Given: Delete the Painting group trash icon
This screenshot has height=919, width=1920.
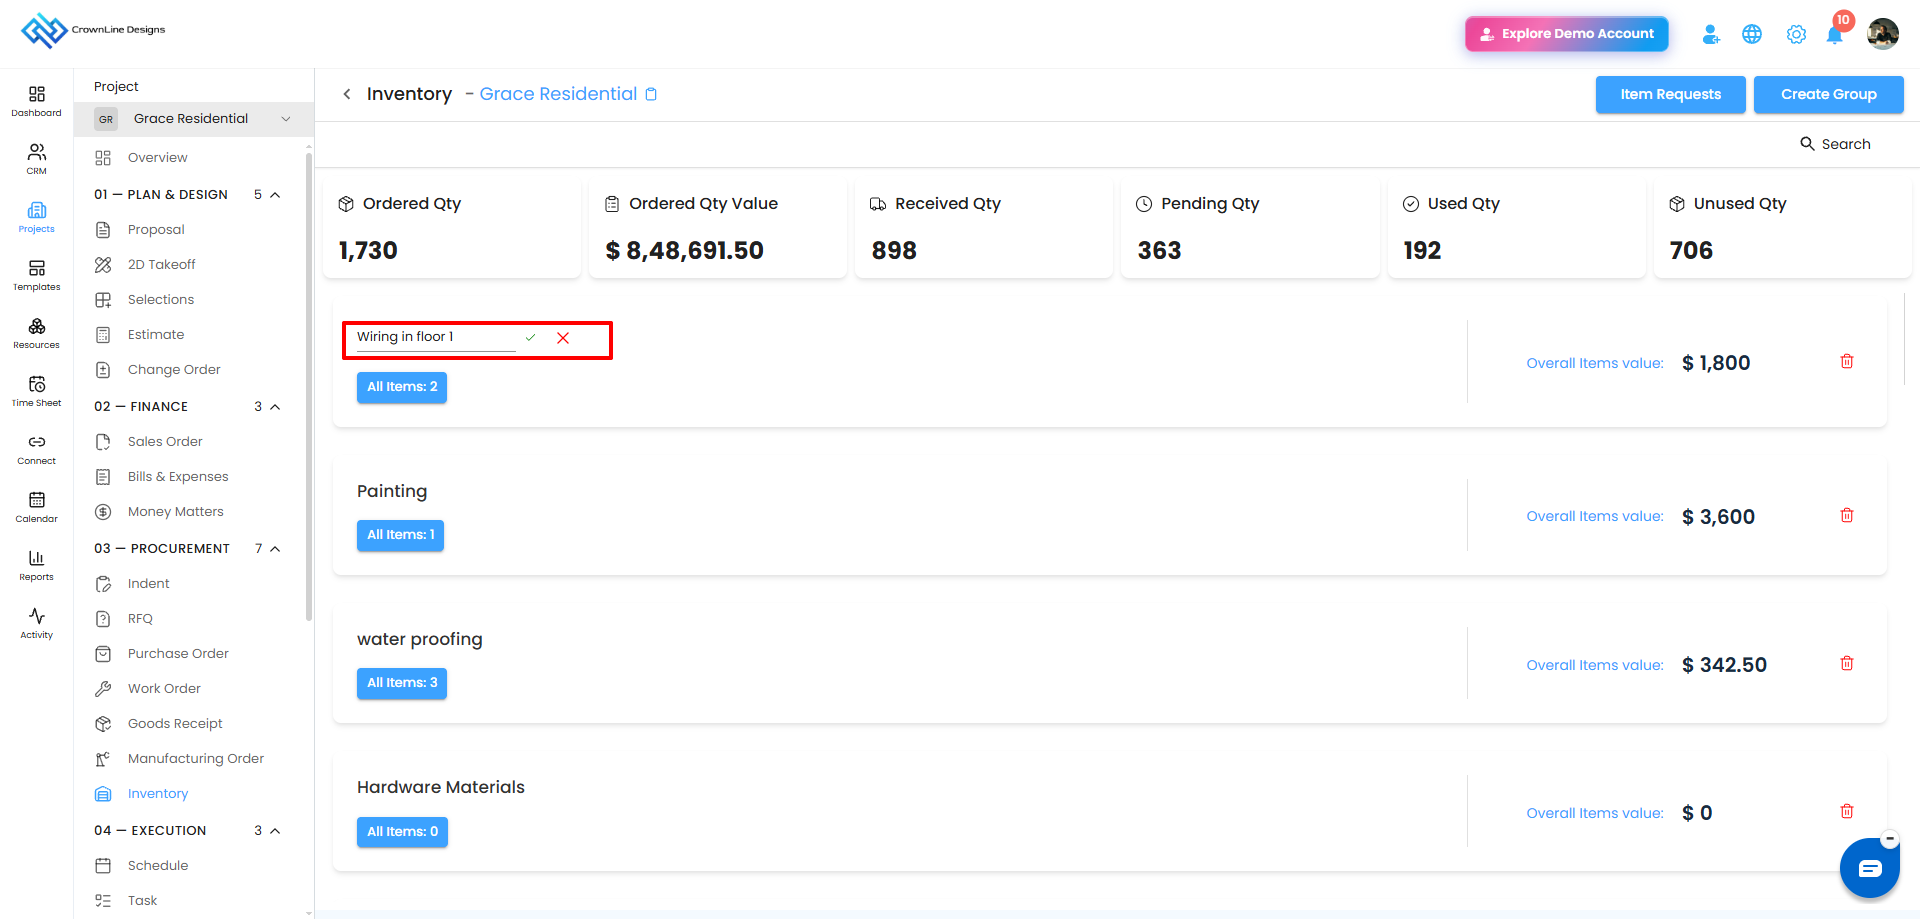Looking at the screenshot, I should (x=1847, y=515).
